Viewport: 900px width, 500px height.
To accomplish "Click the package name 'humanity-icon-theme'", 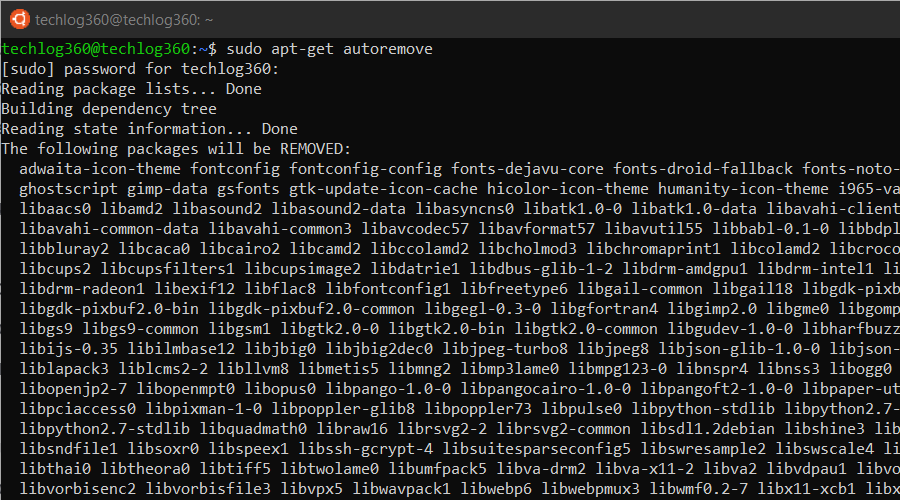I will (743, 189).
